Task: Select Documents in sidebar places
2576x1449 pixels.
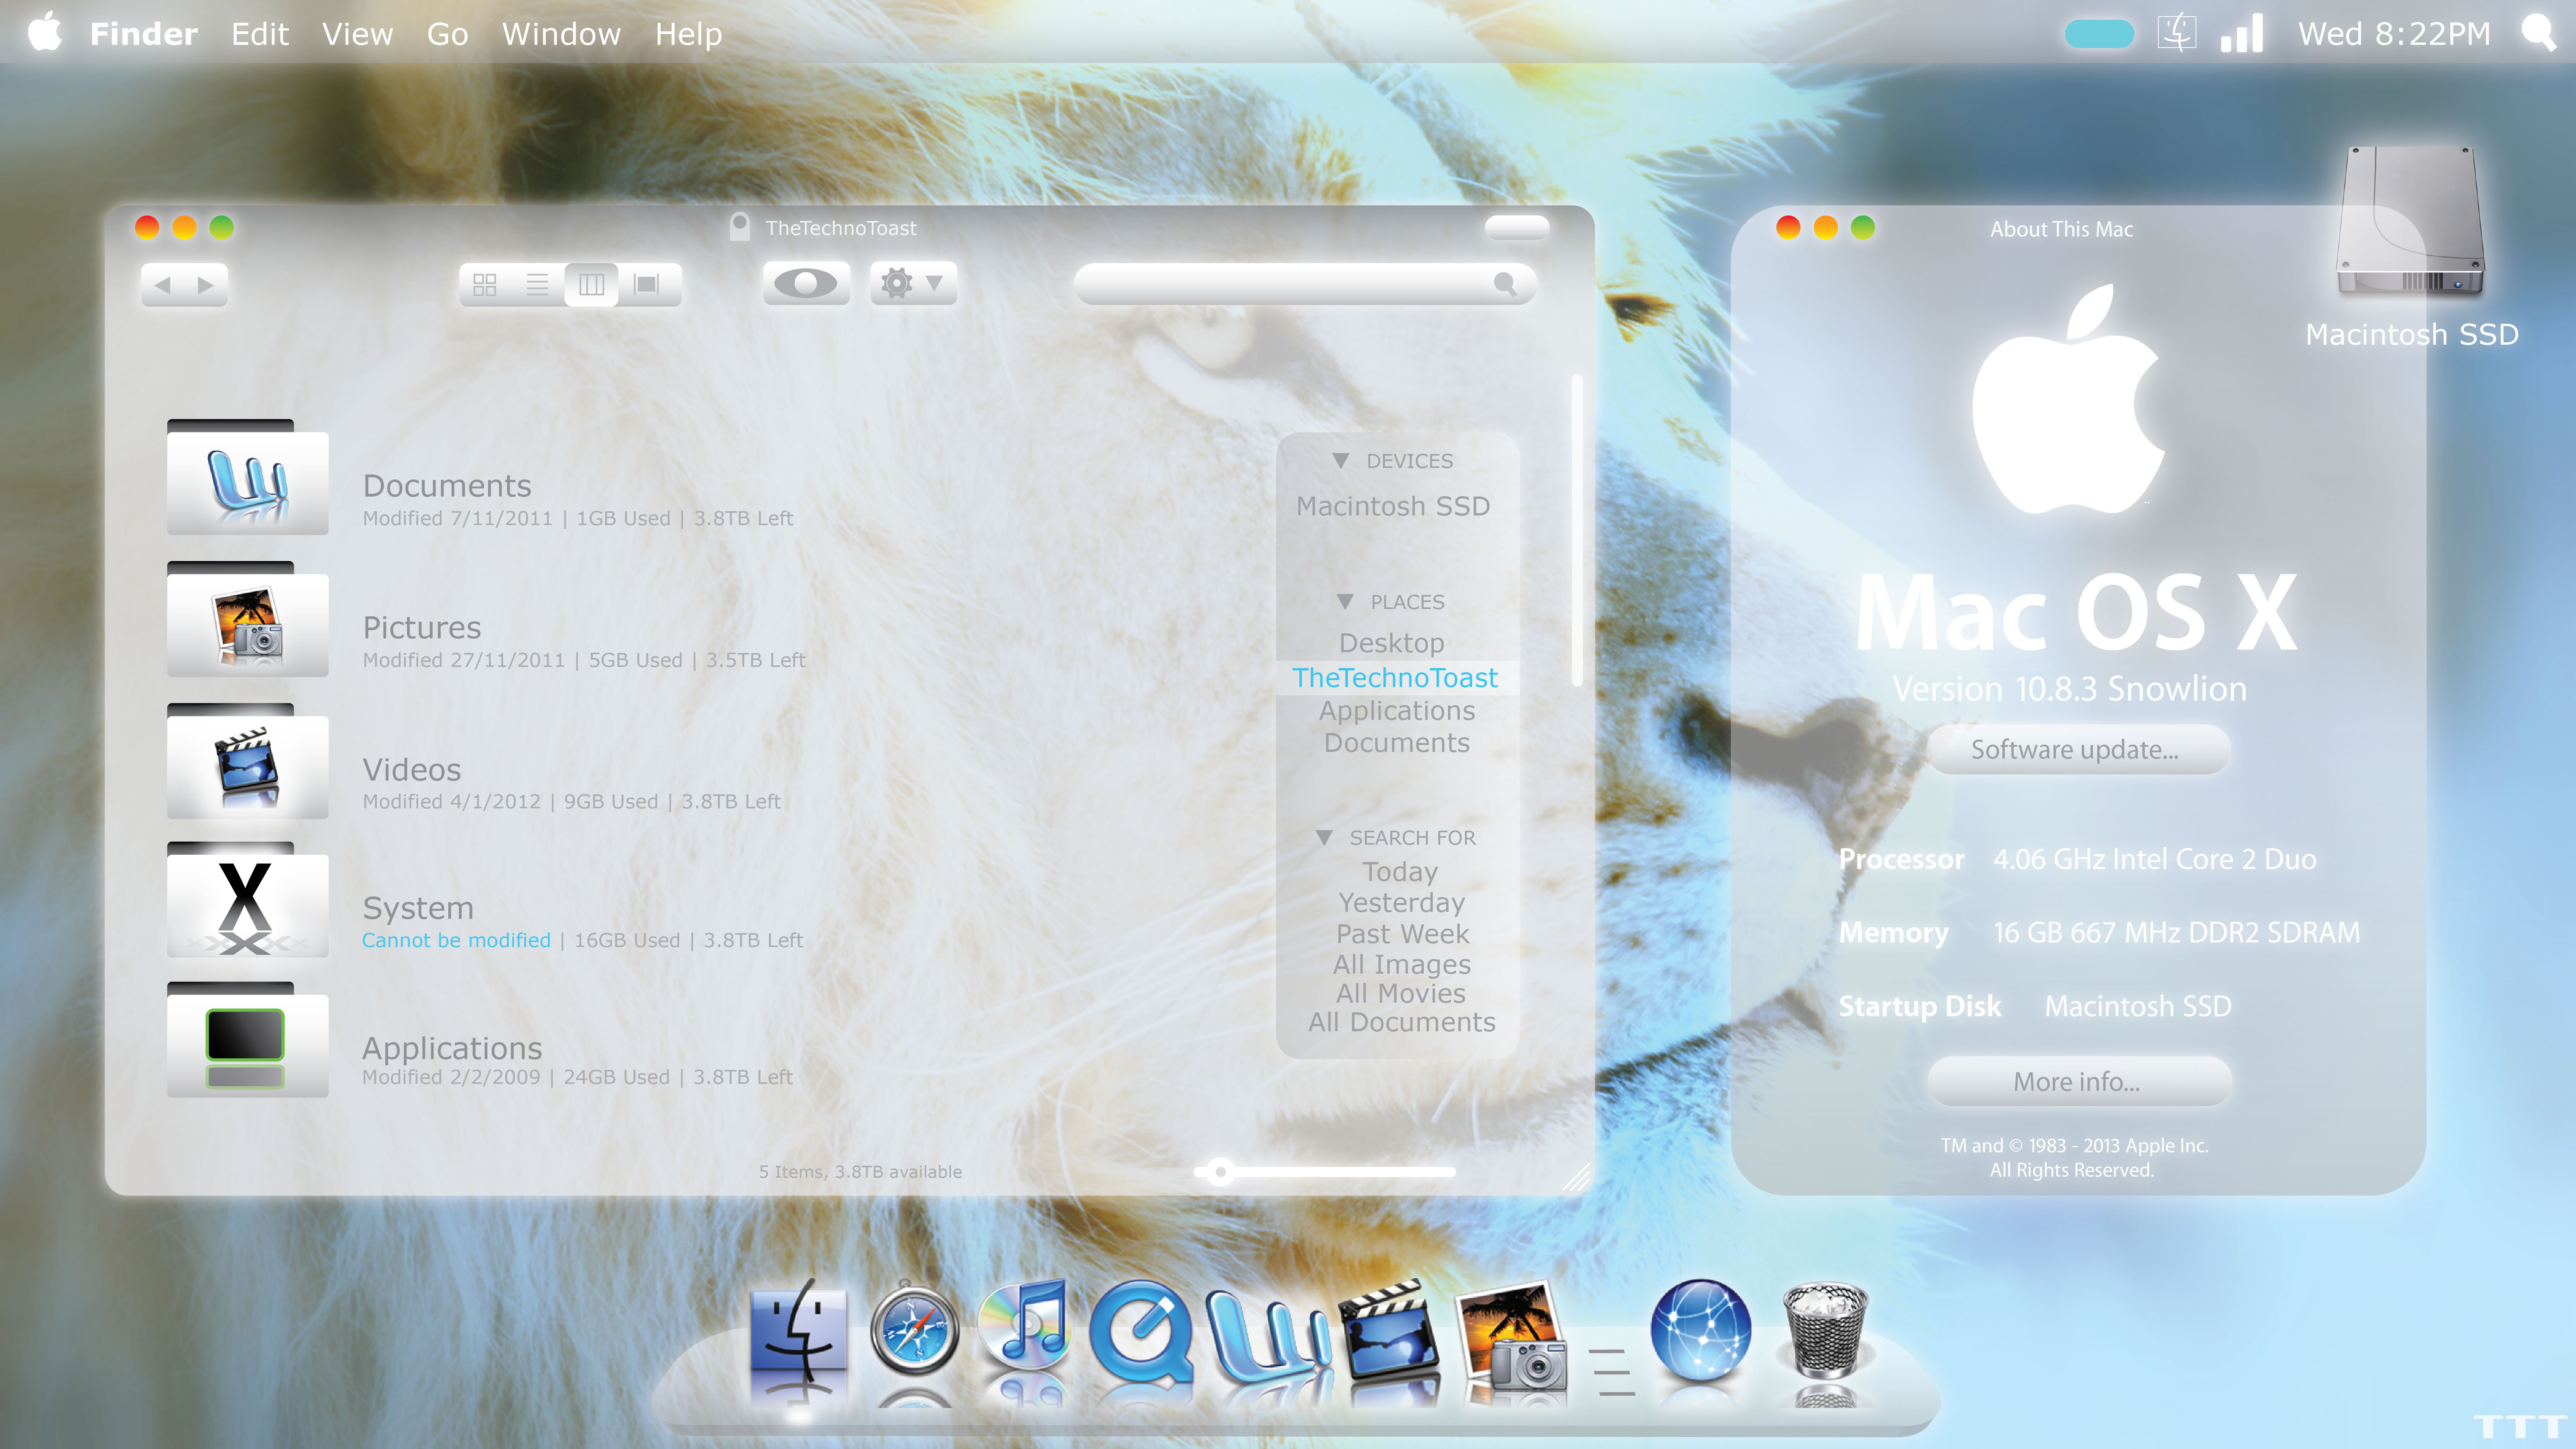Action: [1397, 743]
